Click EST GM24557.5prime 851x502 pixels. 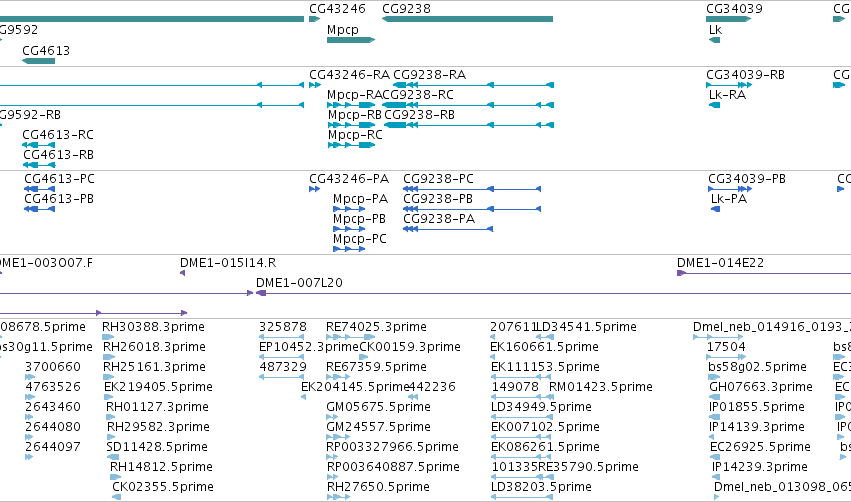(378, 427)
